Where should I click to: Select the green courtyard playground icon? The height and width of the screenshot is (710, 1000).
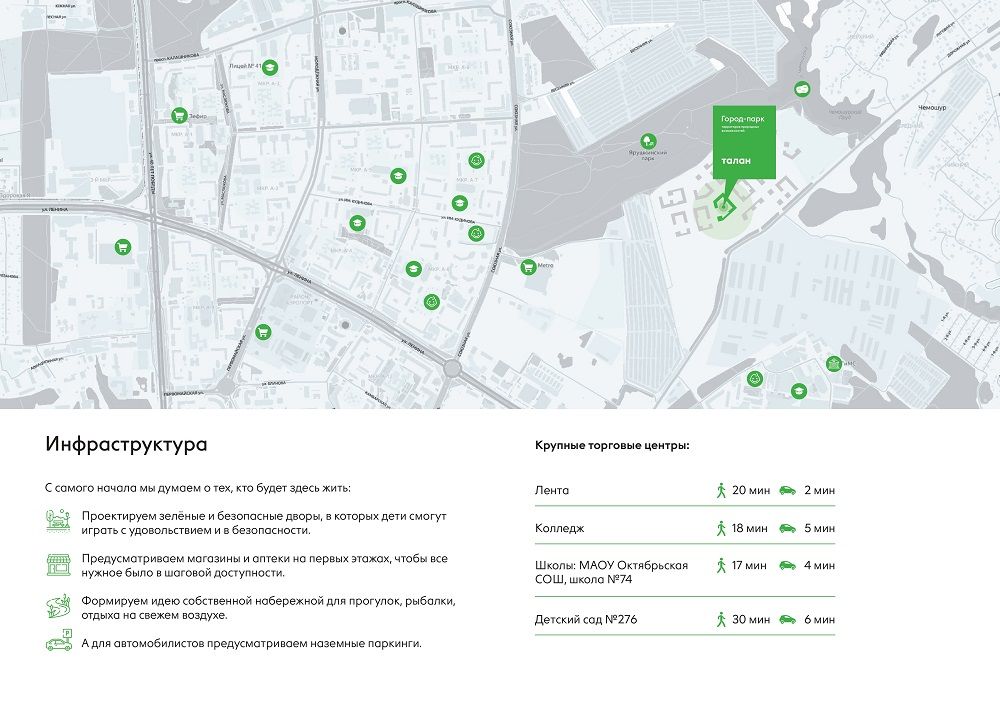coord(58,522)
